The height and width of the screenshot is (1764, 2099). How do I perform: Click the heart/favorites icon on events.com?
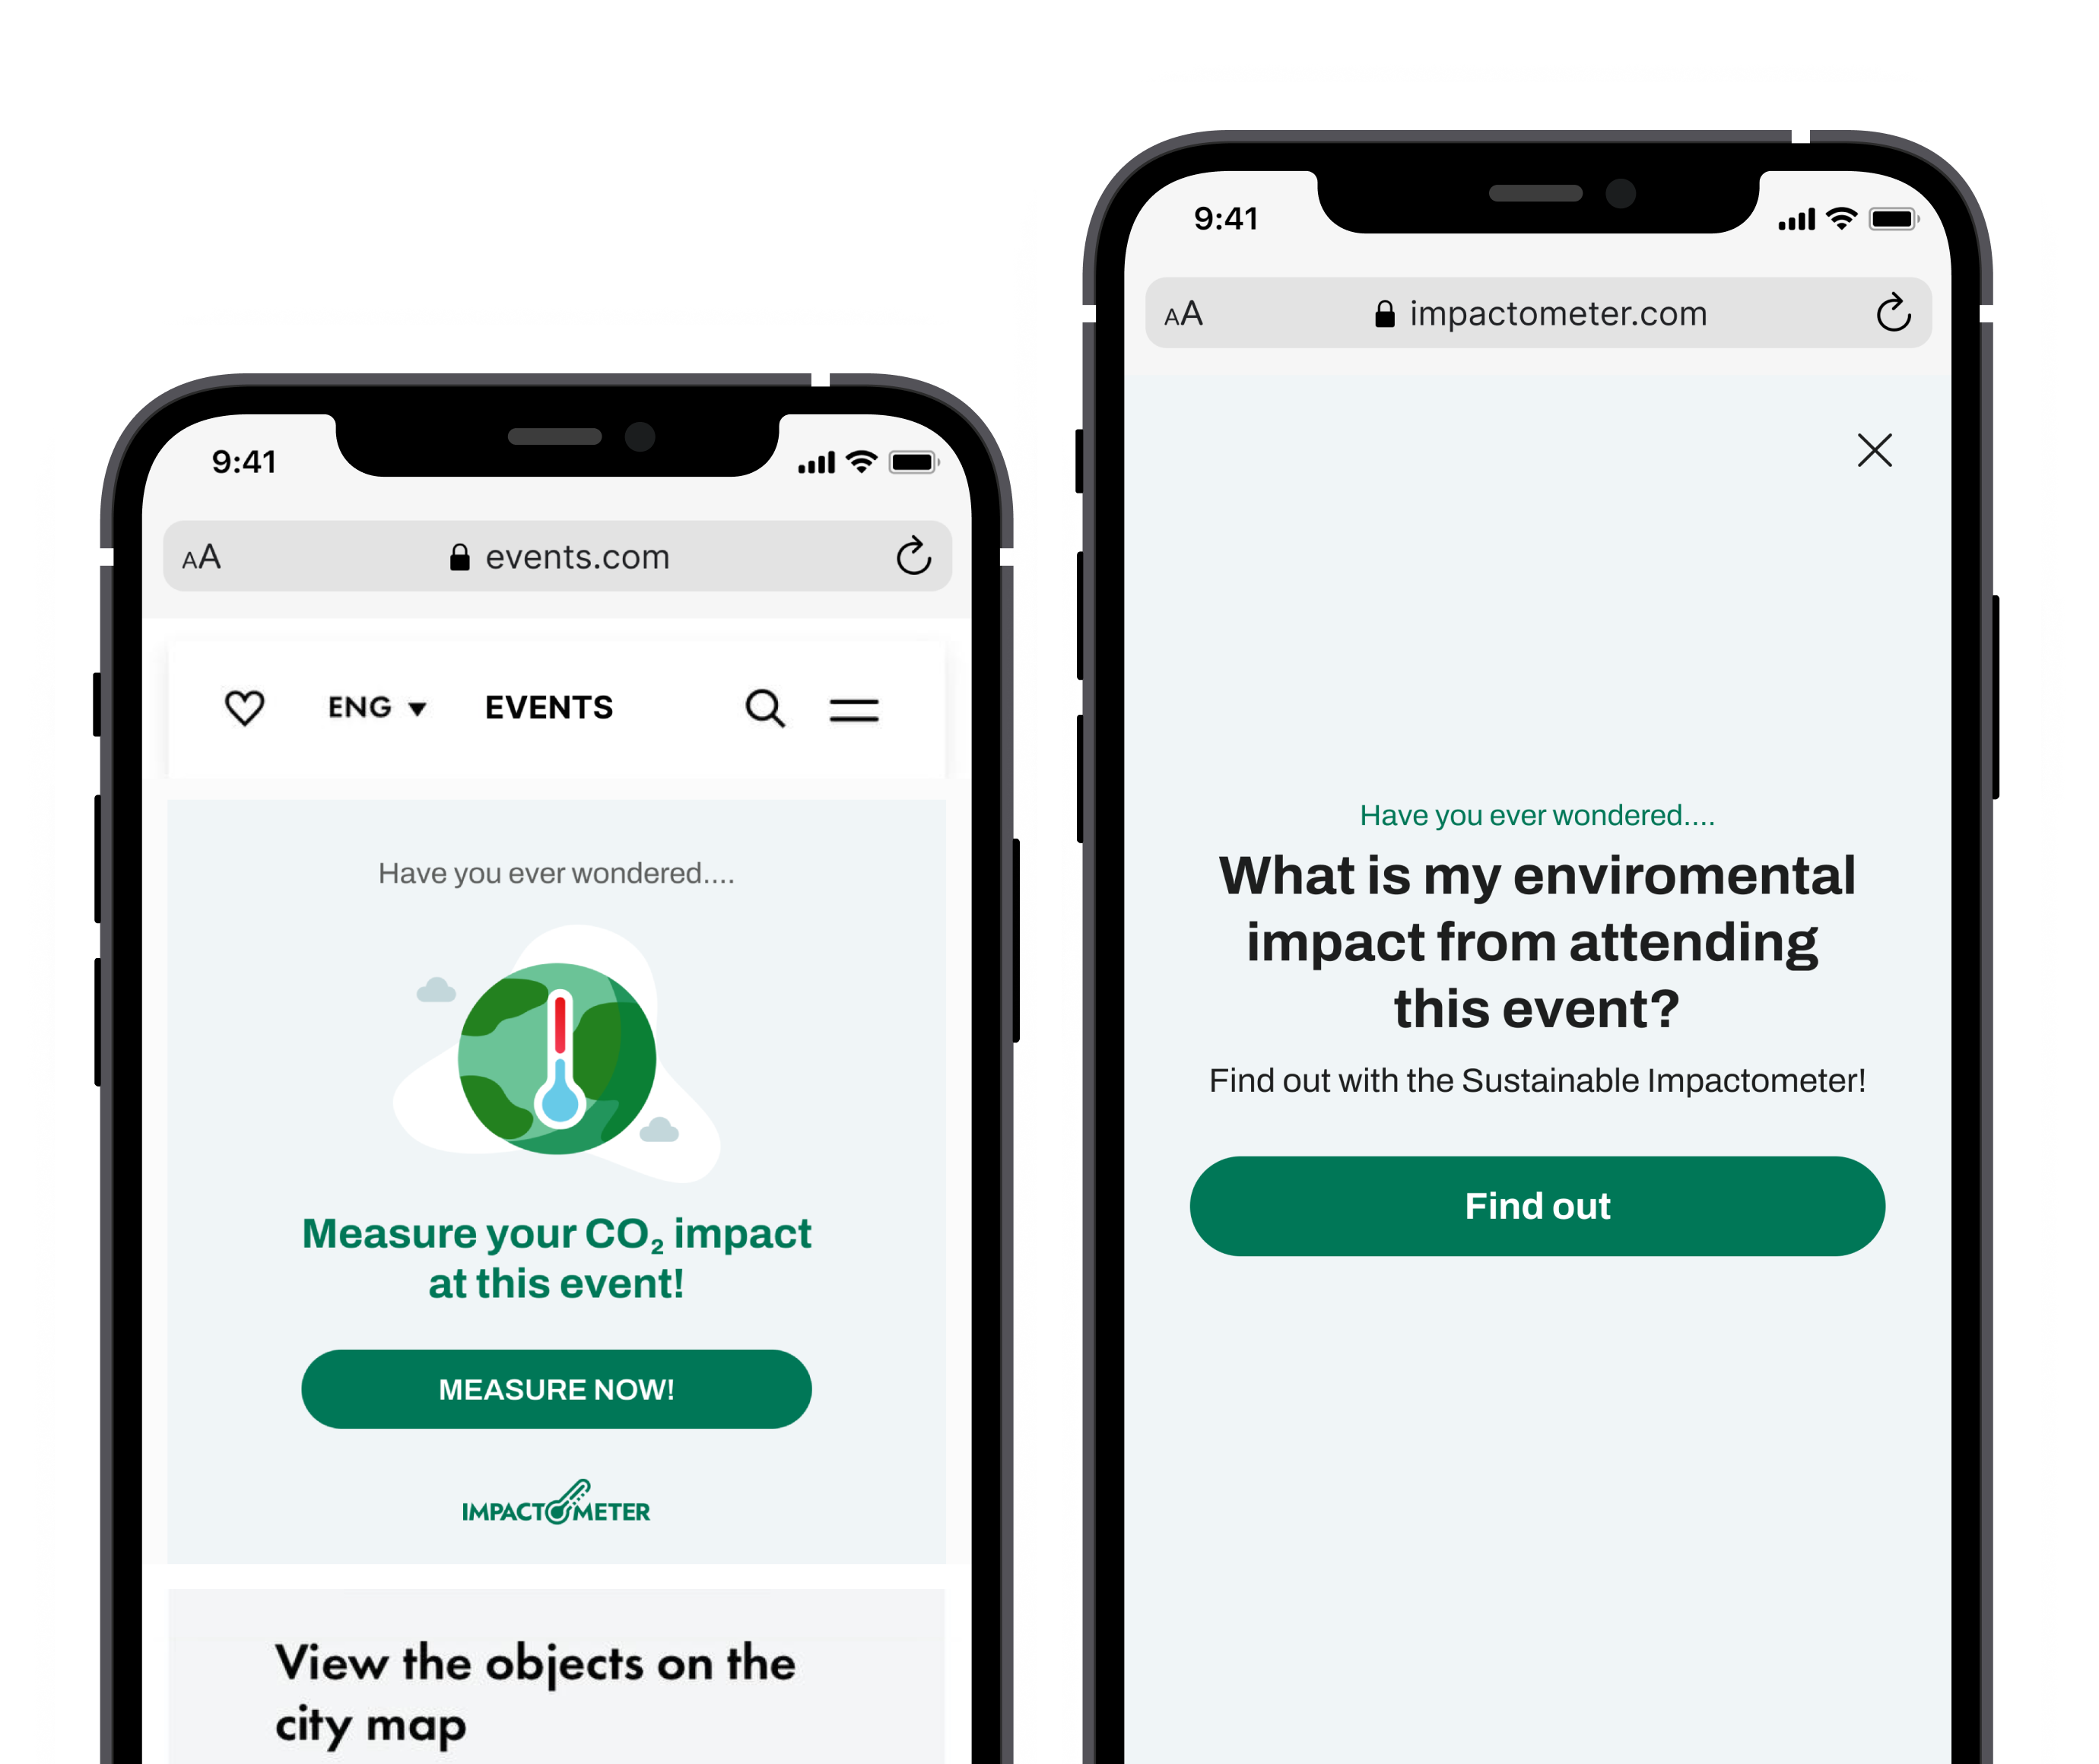point(245,706)
